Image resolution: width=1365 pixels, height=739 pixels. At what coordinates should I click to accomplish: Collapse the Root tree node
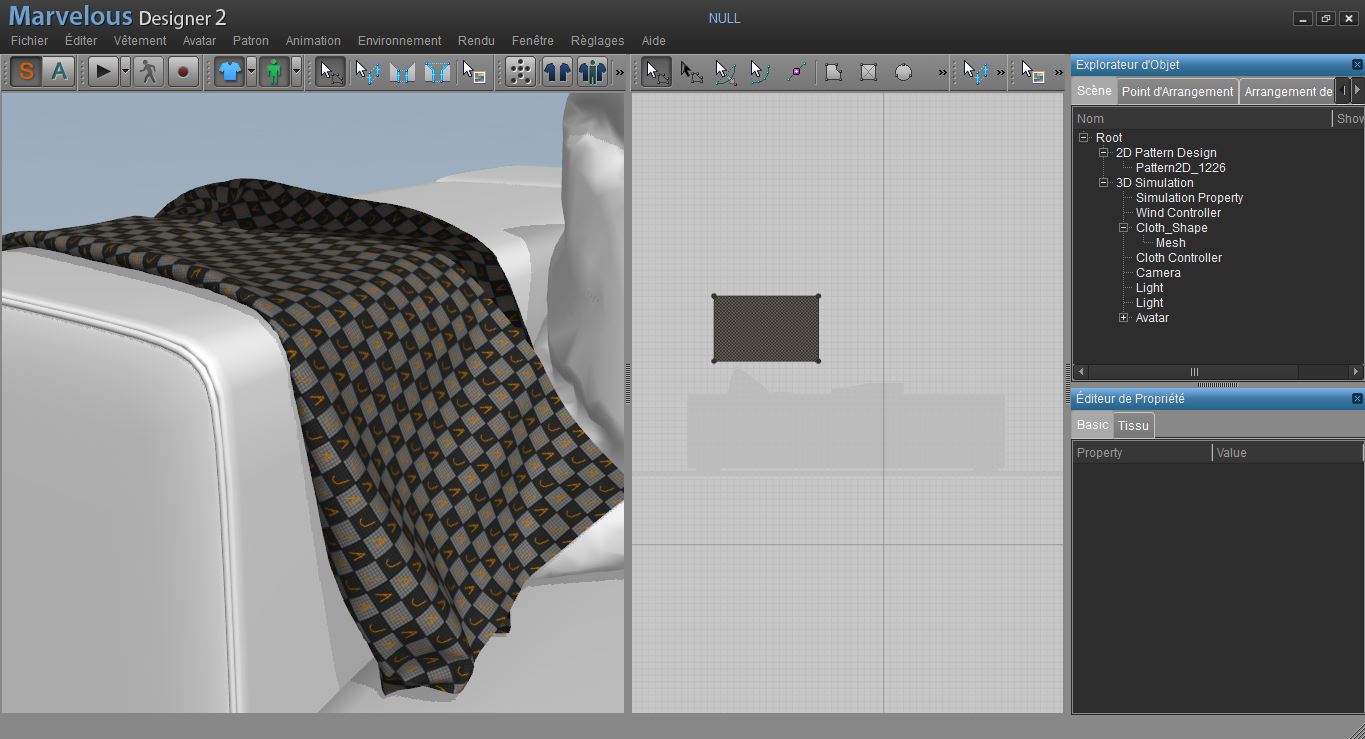coord(1084,138)
